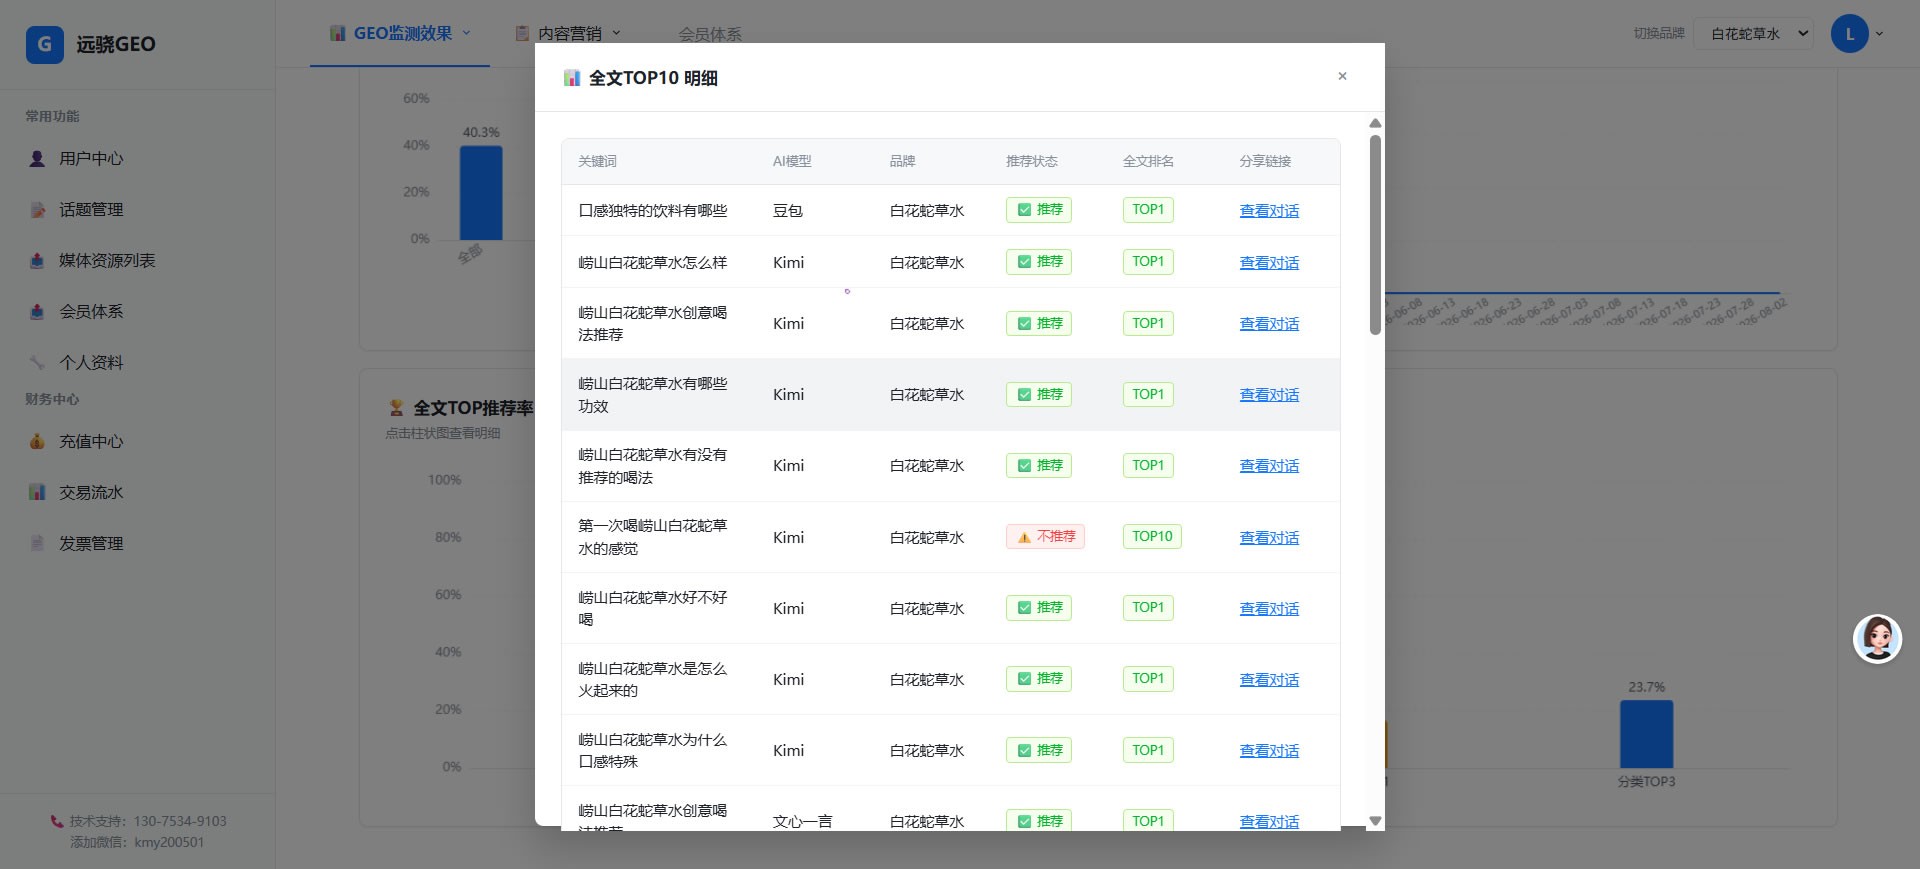Click the 分类TOP3 bar at 23.7%
Viewport: 1920px width, 869px height.
click(1646, 734)
